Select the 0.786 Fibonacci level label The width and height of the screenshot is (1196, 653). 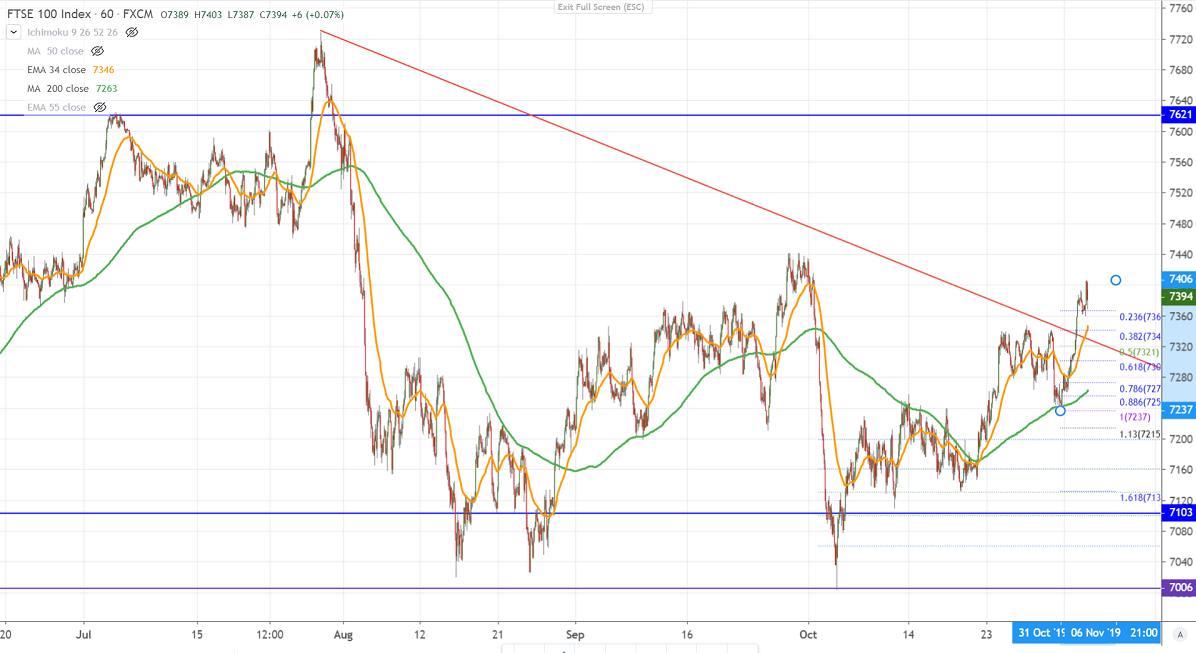(x=1140, y=388)
